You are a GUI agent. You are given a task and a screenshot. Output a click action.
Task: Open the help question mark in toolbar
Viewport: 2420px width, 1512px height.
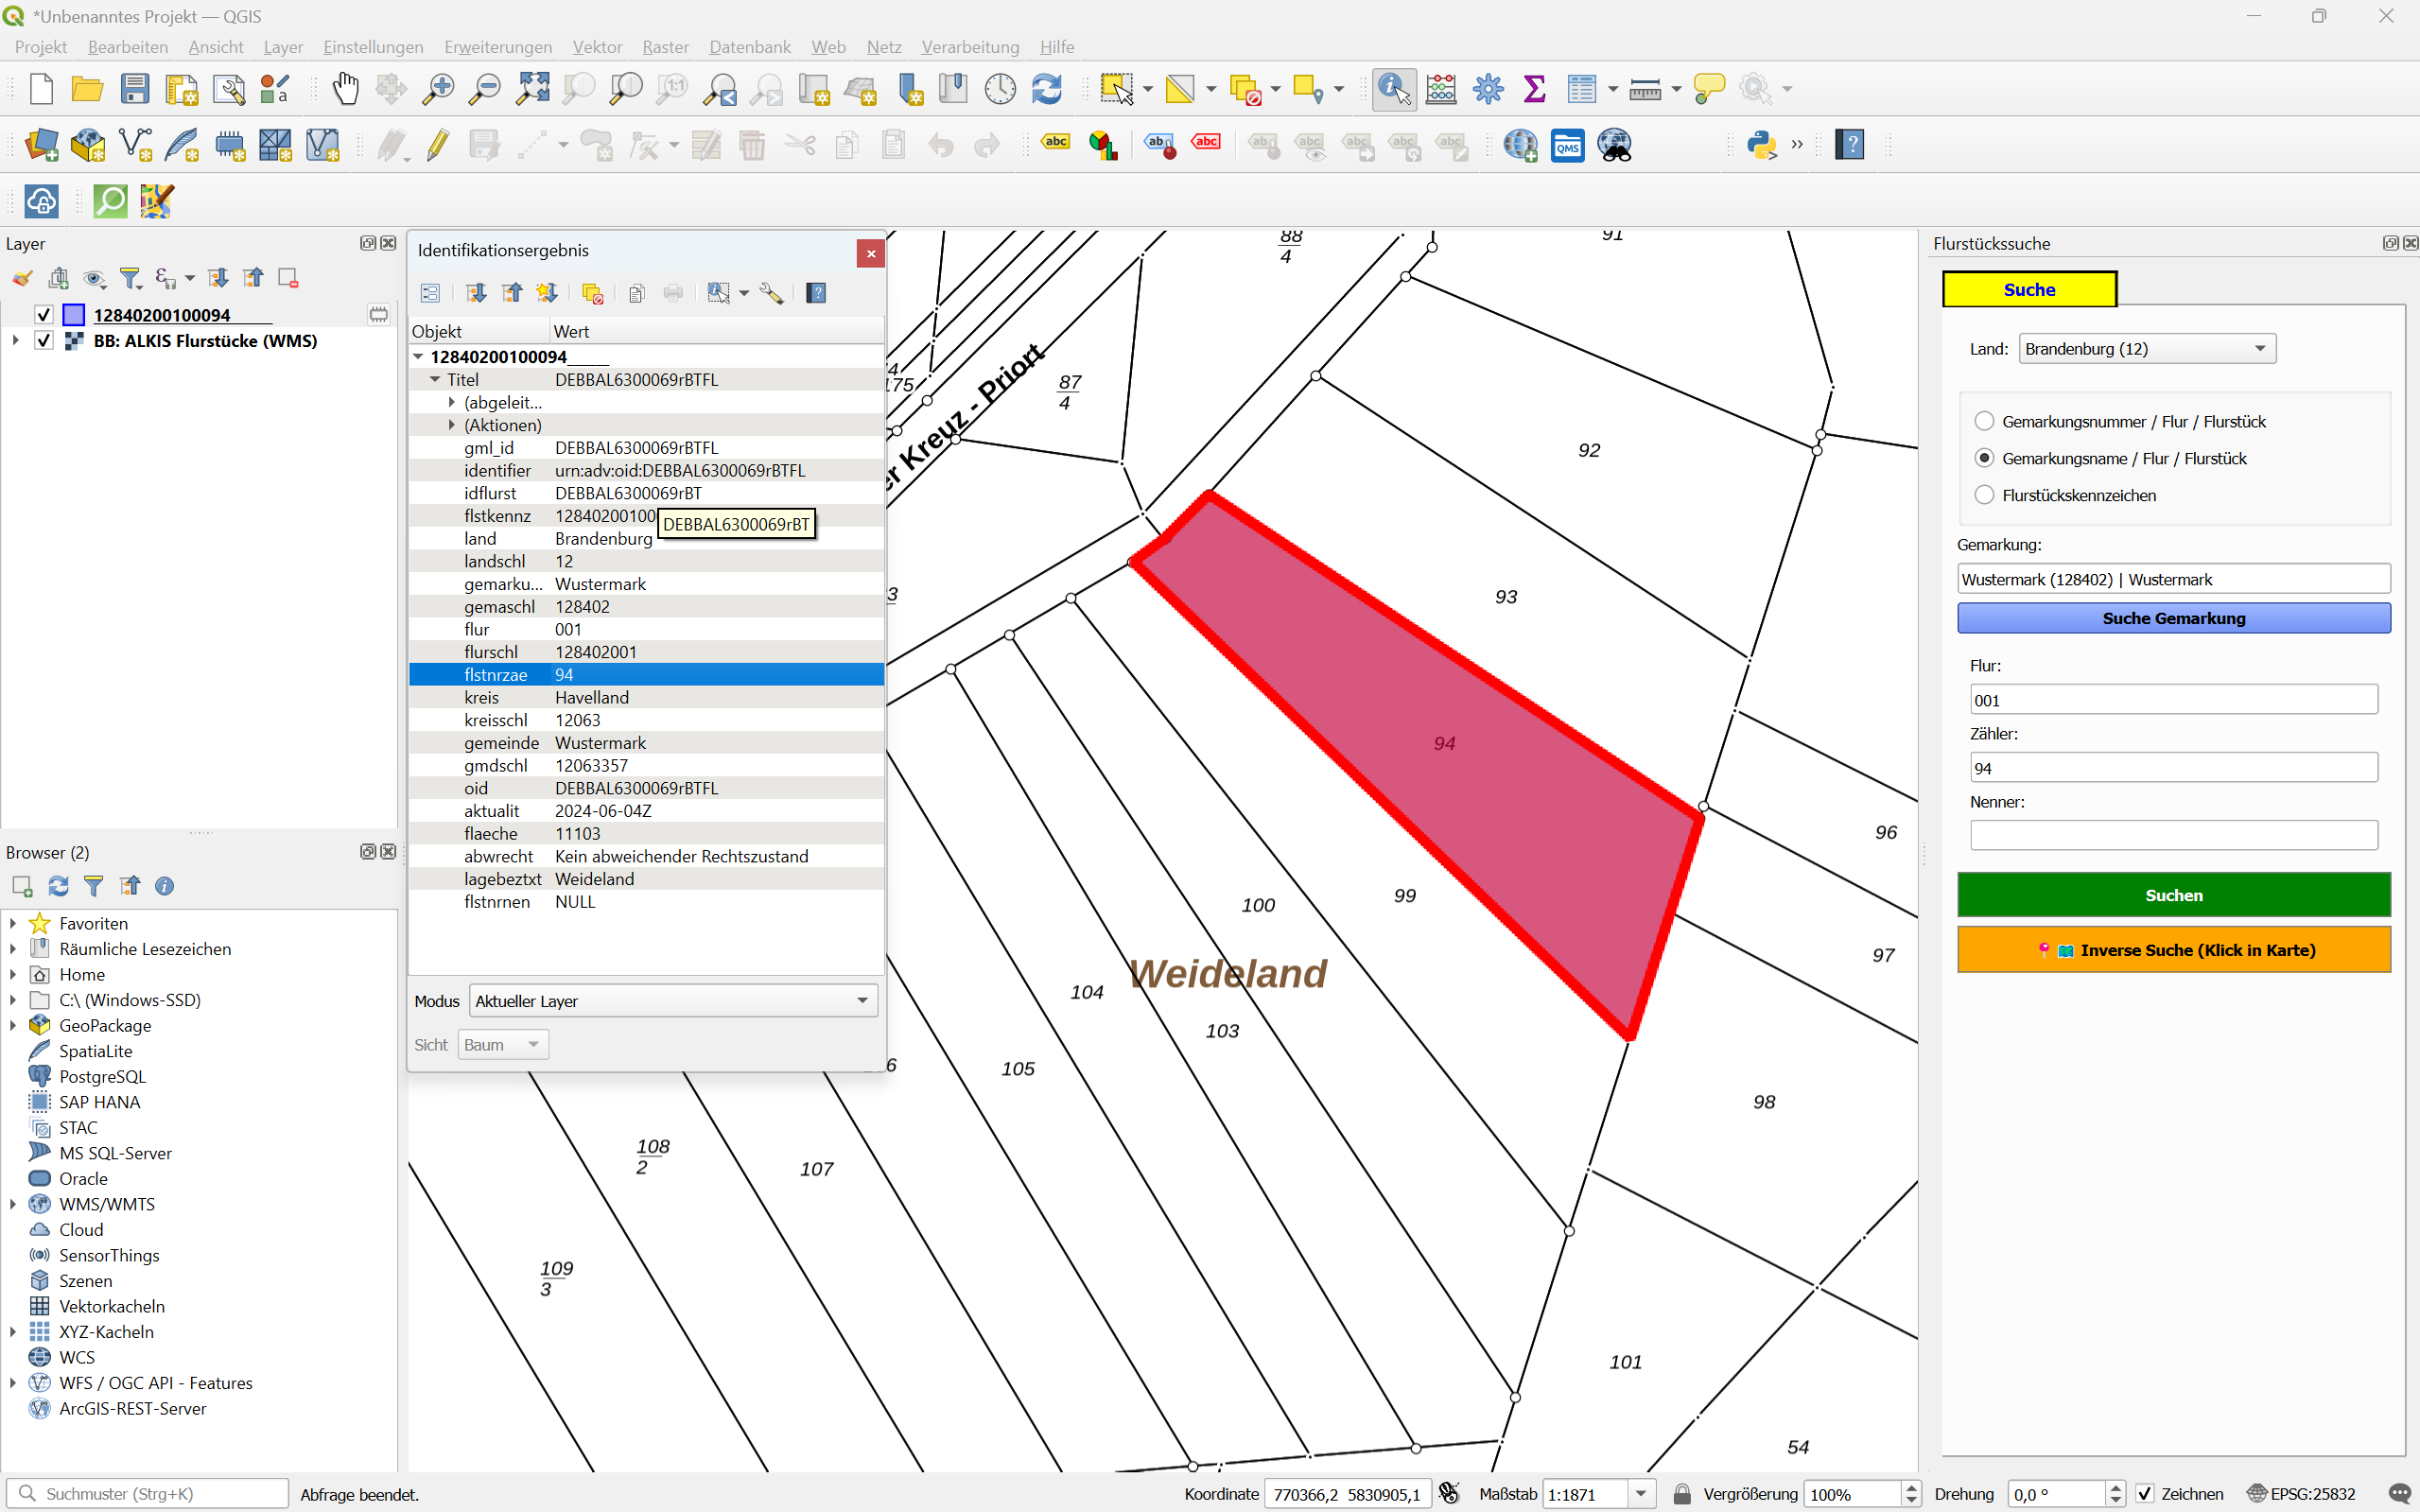point(1850,145)
